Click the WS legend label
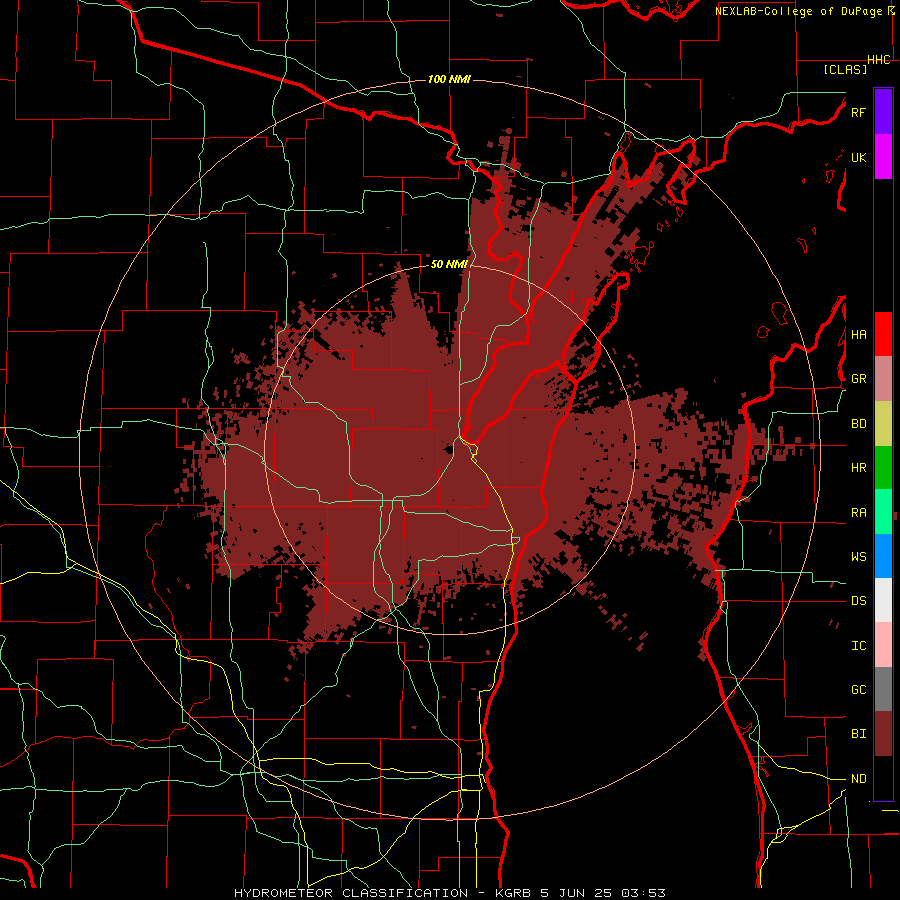900x900 pixels. [858, 557]
